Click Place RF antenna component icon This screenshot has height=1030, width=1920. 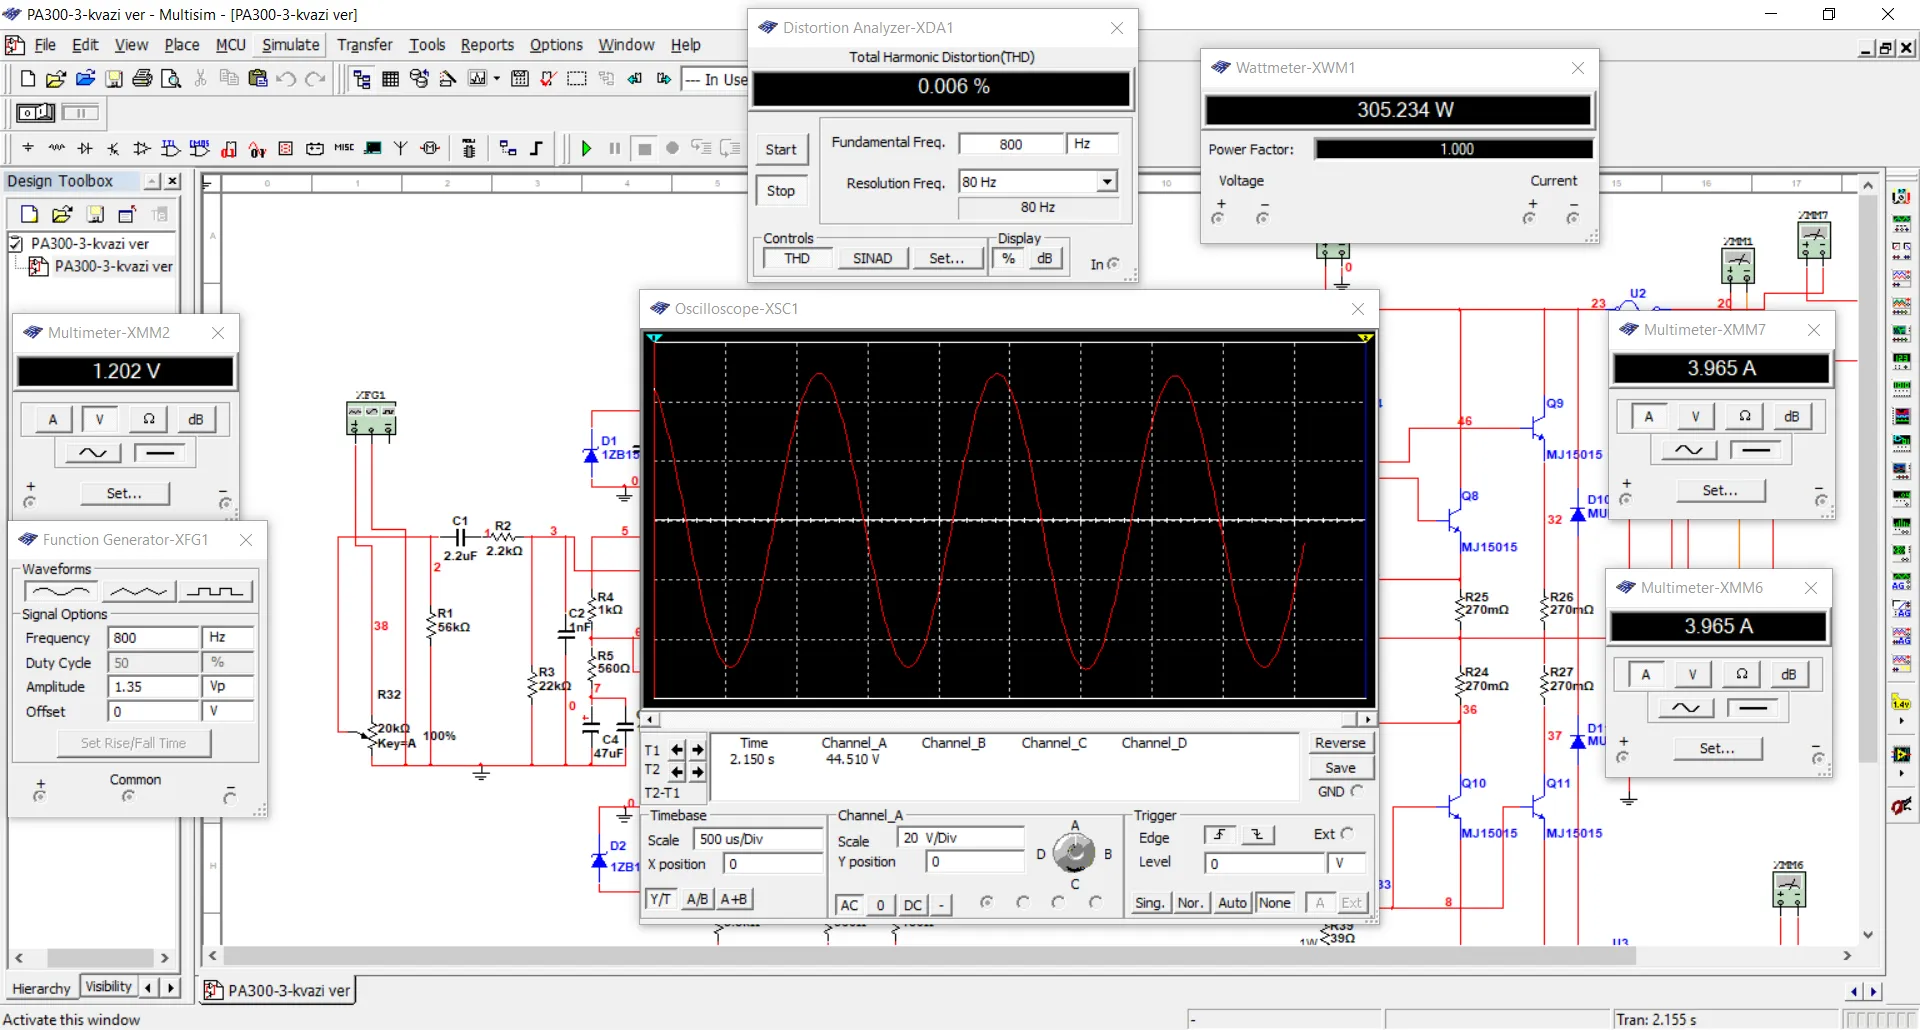pos(401,148)
